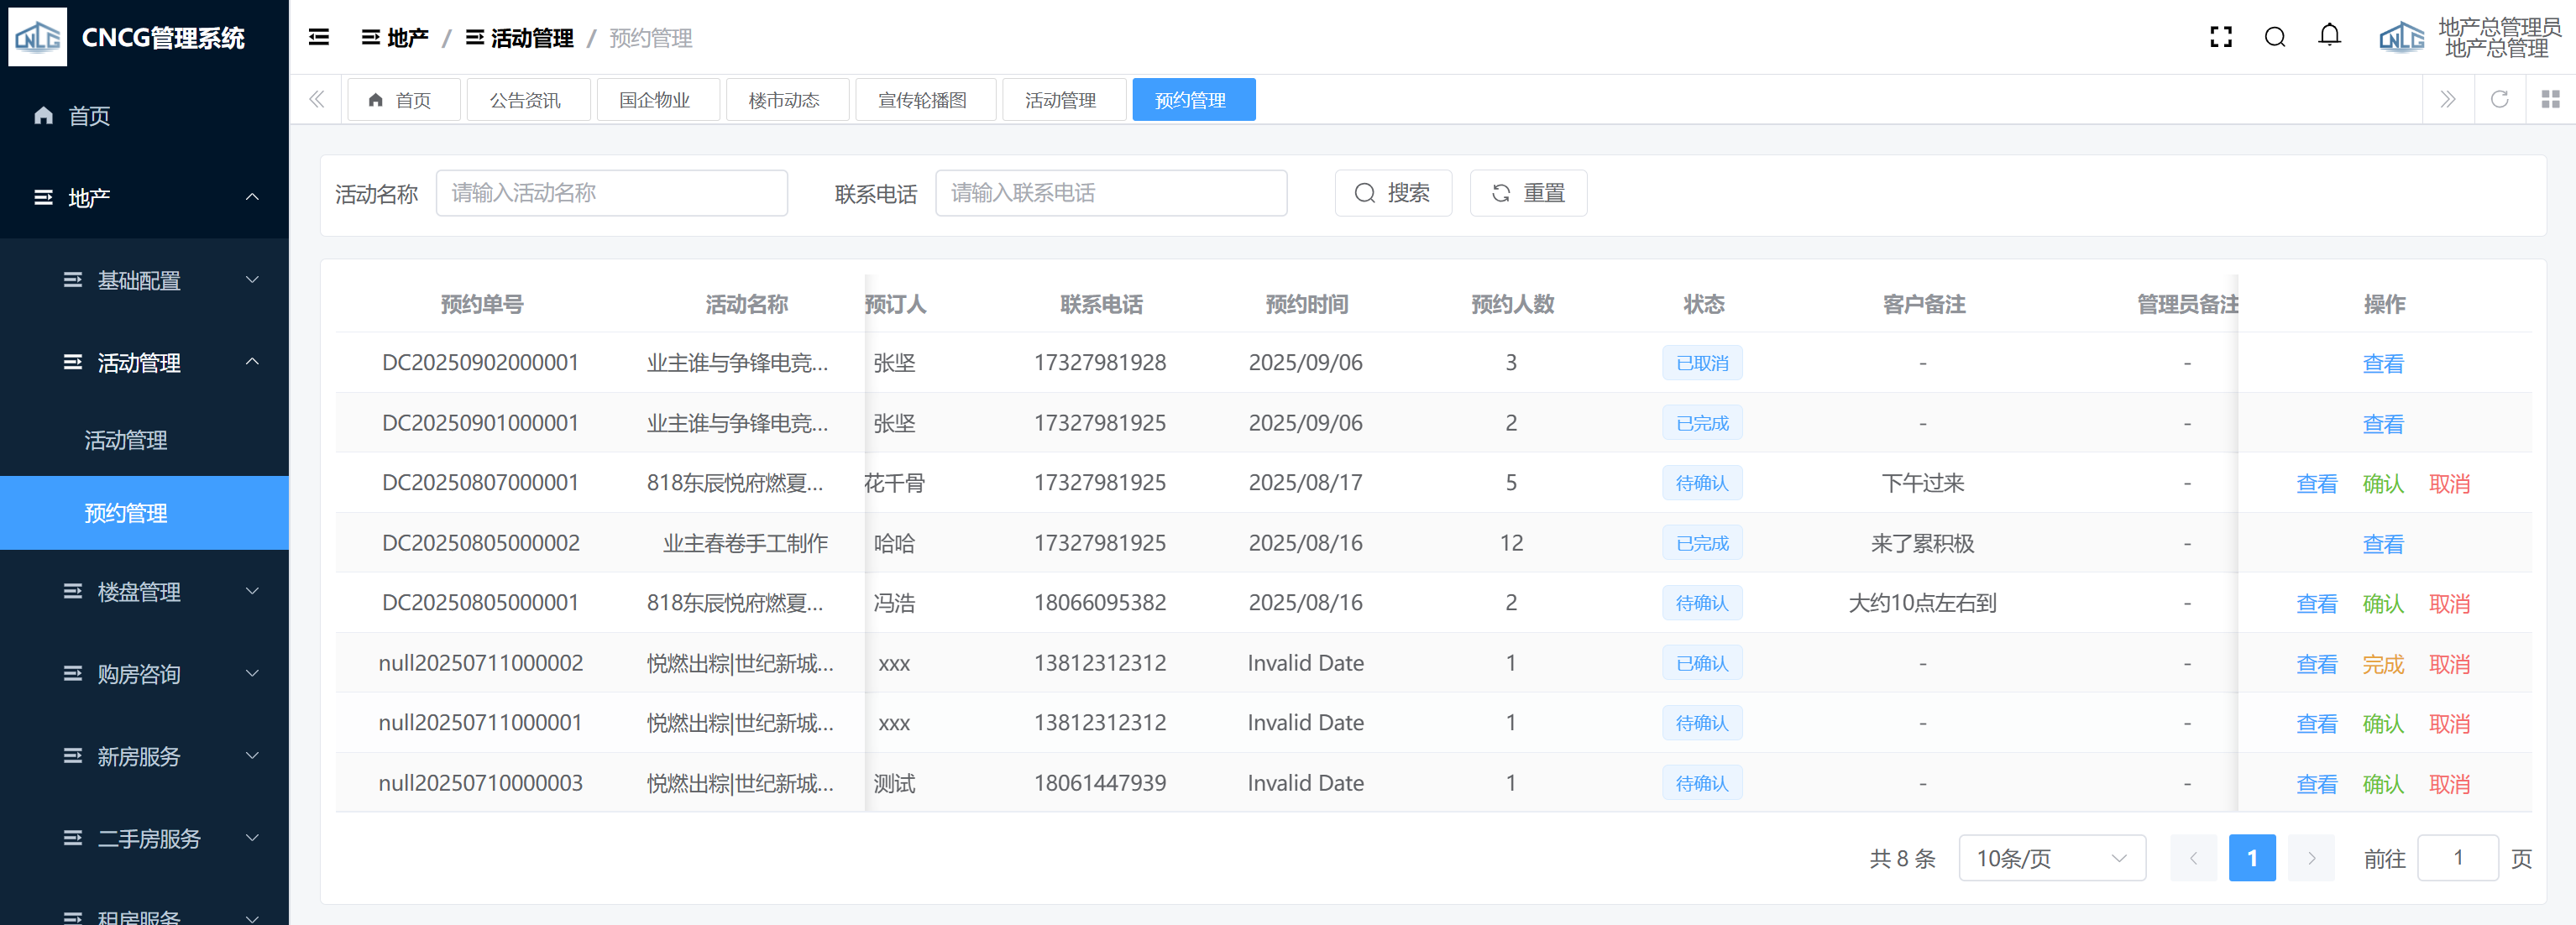This screenshot has width=2576, height=925.
Task: Open the header search magnifier icon
Action: pos(2275,37)
